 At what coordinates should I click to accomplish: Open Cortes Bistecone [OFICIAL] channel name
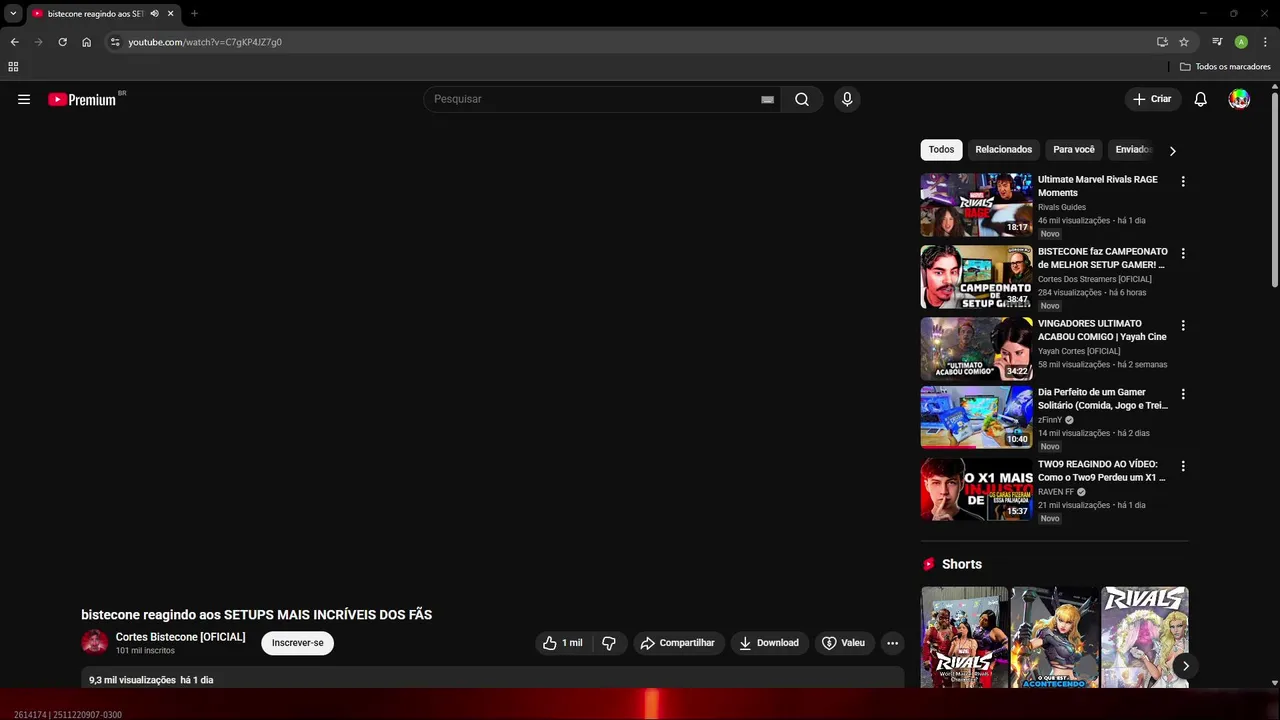(180, 637)
